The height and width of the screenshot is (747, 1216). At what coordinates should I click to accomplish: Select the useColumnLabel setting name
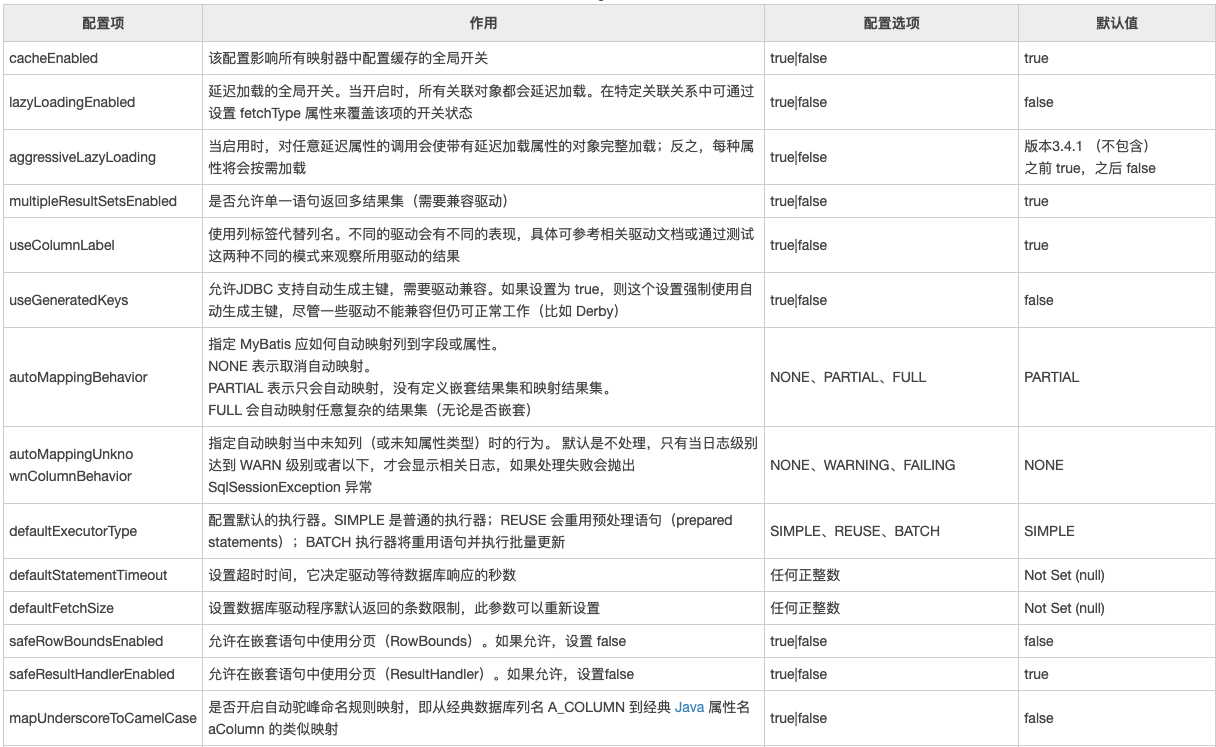pos(62,245)
